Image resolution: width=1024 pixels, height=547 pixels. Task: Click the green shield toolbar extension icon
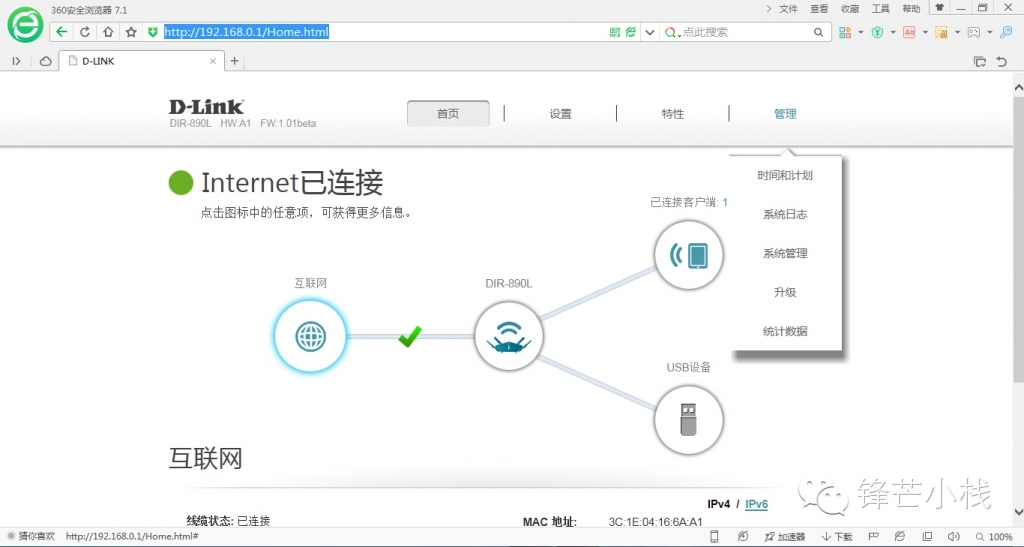(877, 32)
